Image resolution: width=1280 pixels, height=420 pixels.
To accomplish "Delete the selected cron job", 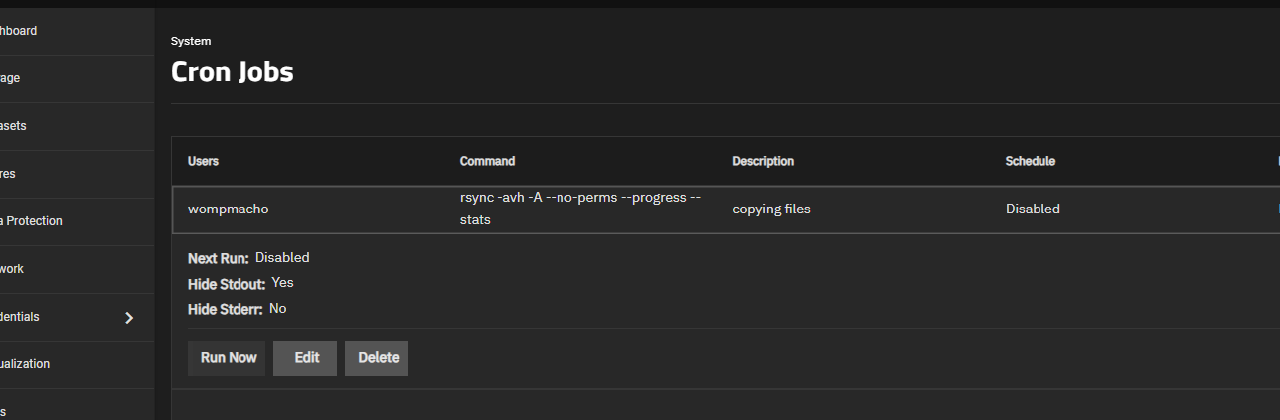I will click(378, 358).
